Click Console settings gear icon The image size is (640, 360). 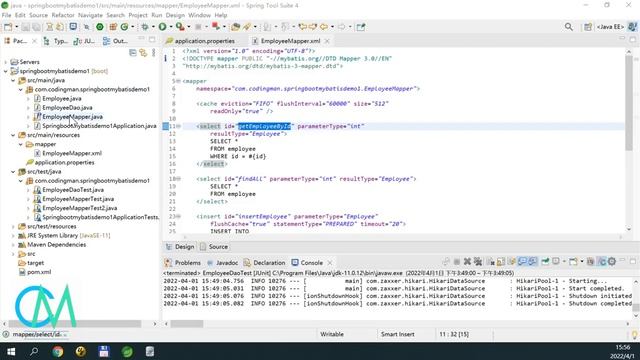click(x=611, y=262)
